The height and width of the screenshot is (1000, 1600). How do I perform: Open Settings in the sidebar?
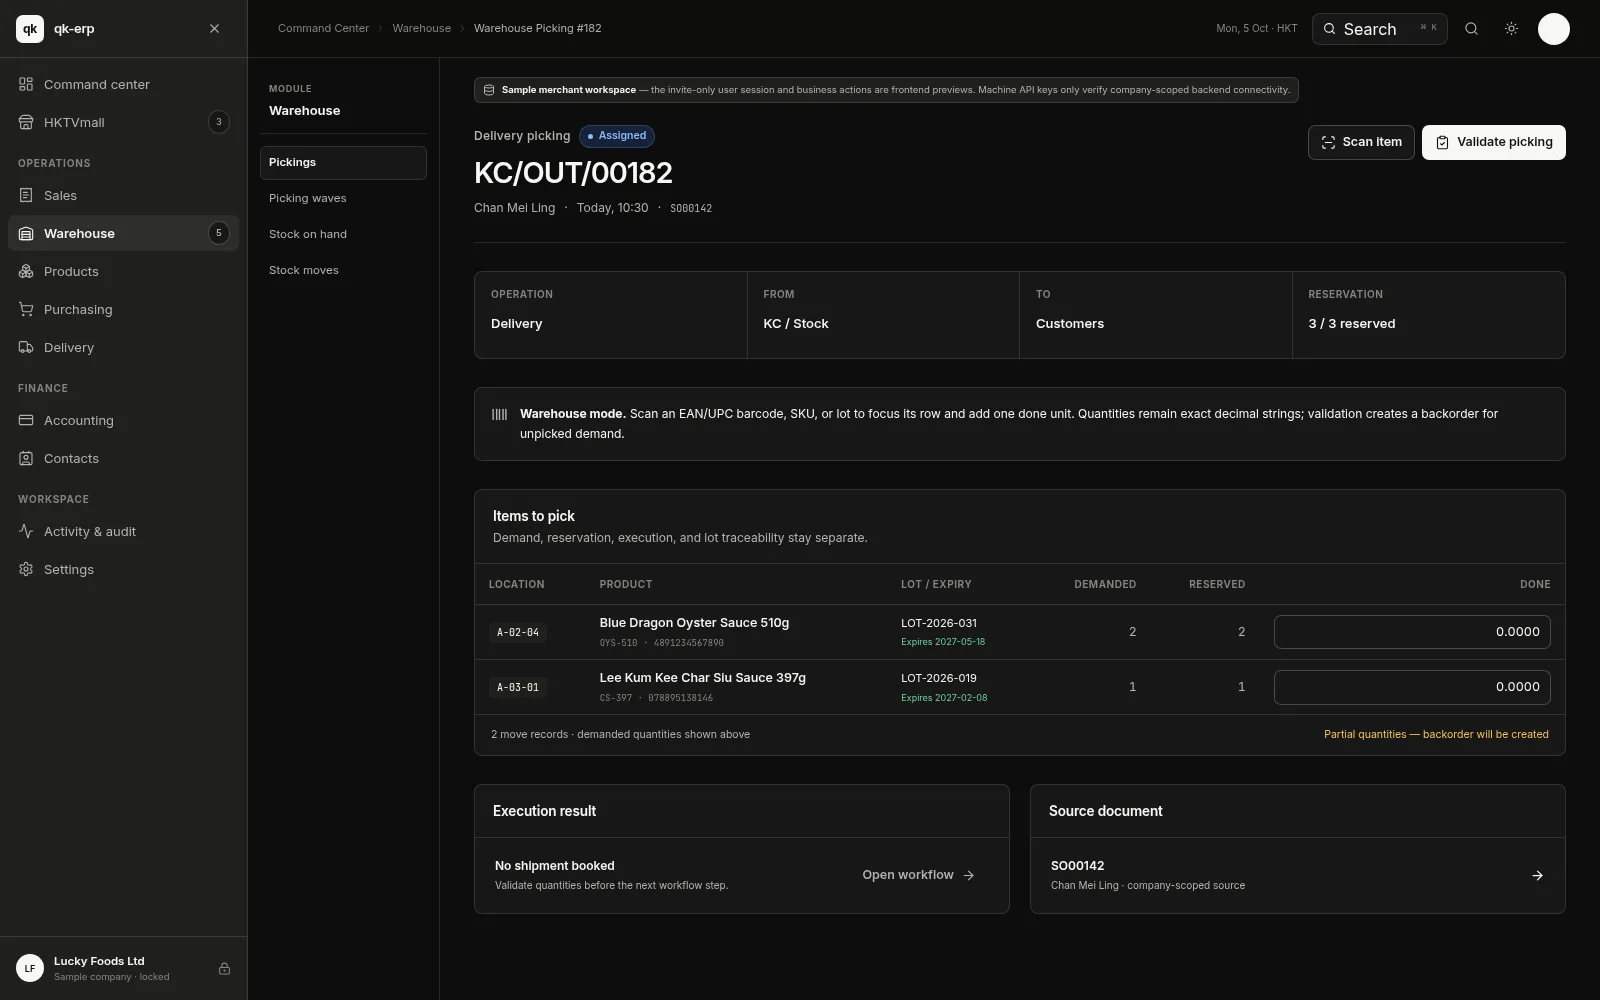[x=123, y=569]
